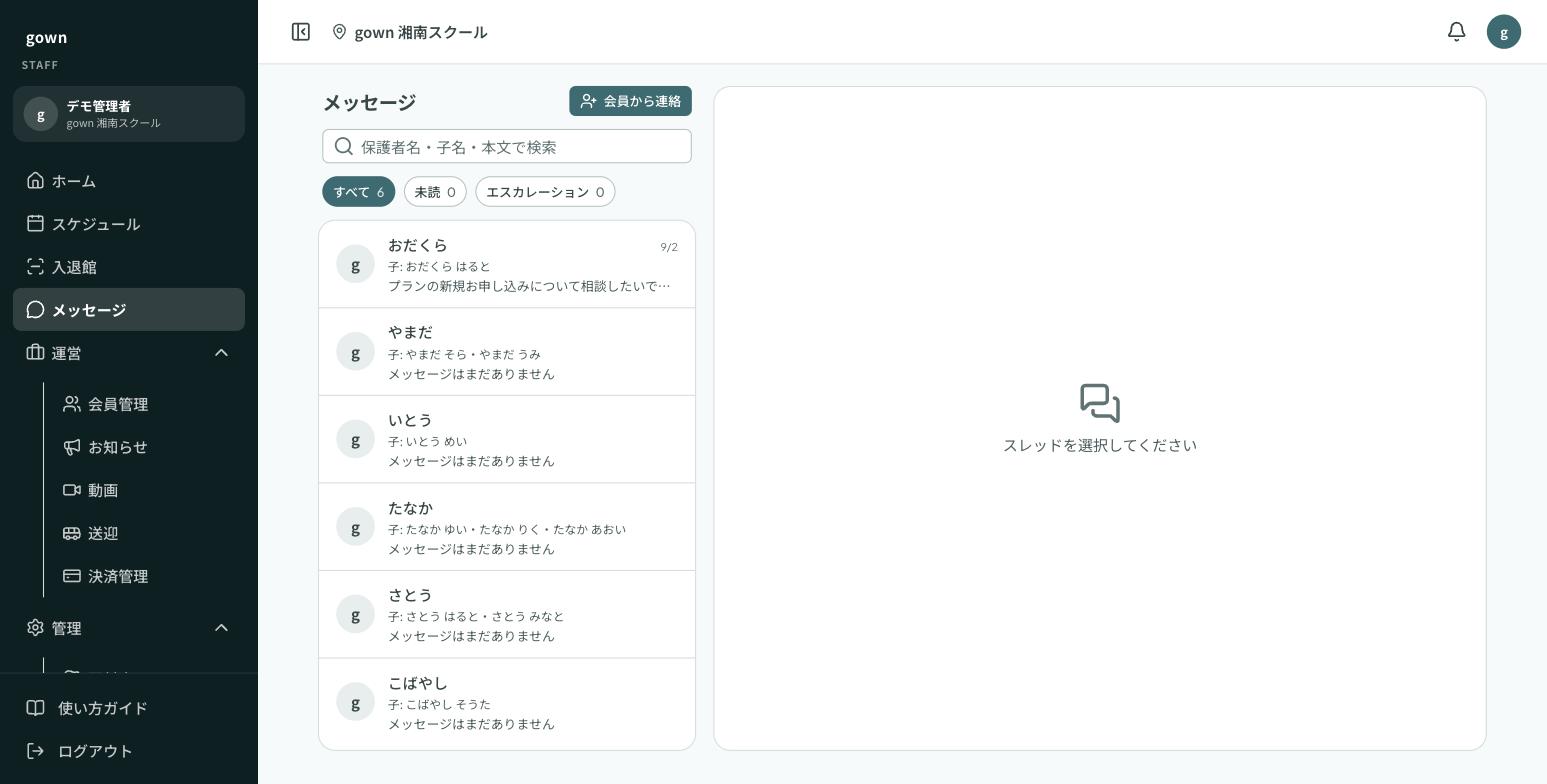Open the いとう message thread
Screen dimensions: 1547x784
click(507, 440)
